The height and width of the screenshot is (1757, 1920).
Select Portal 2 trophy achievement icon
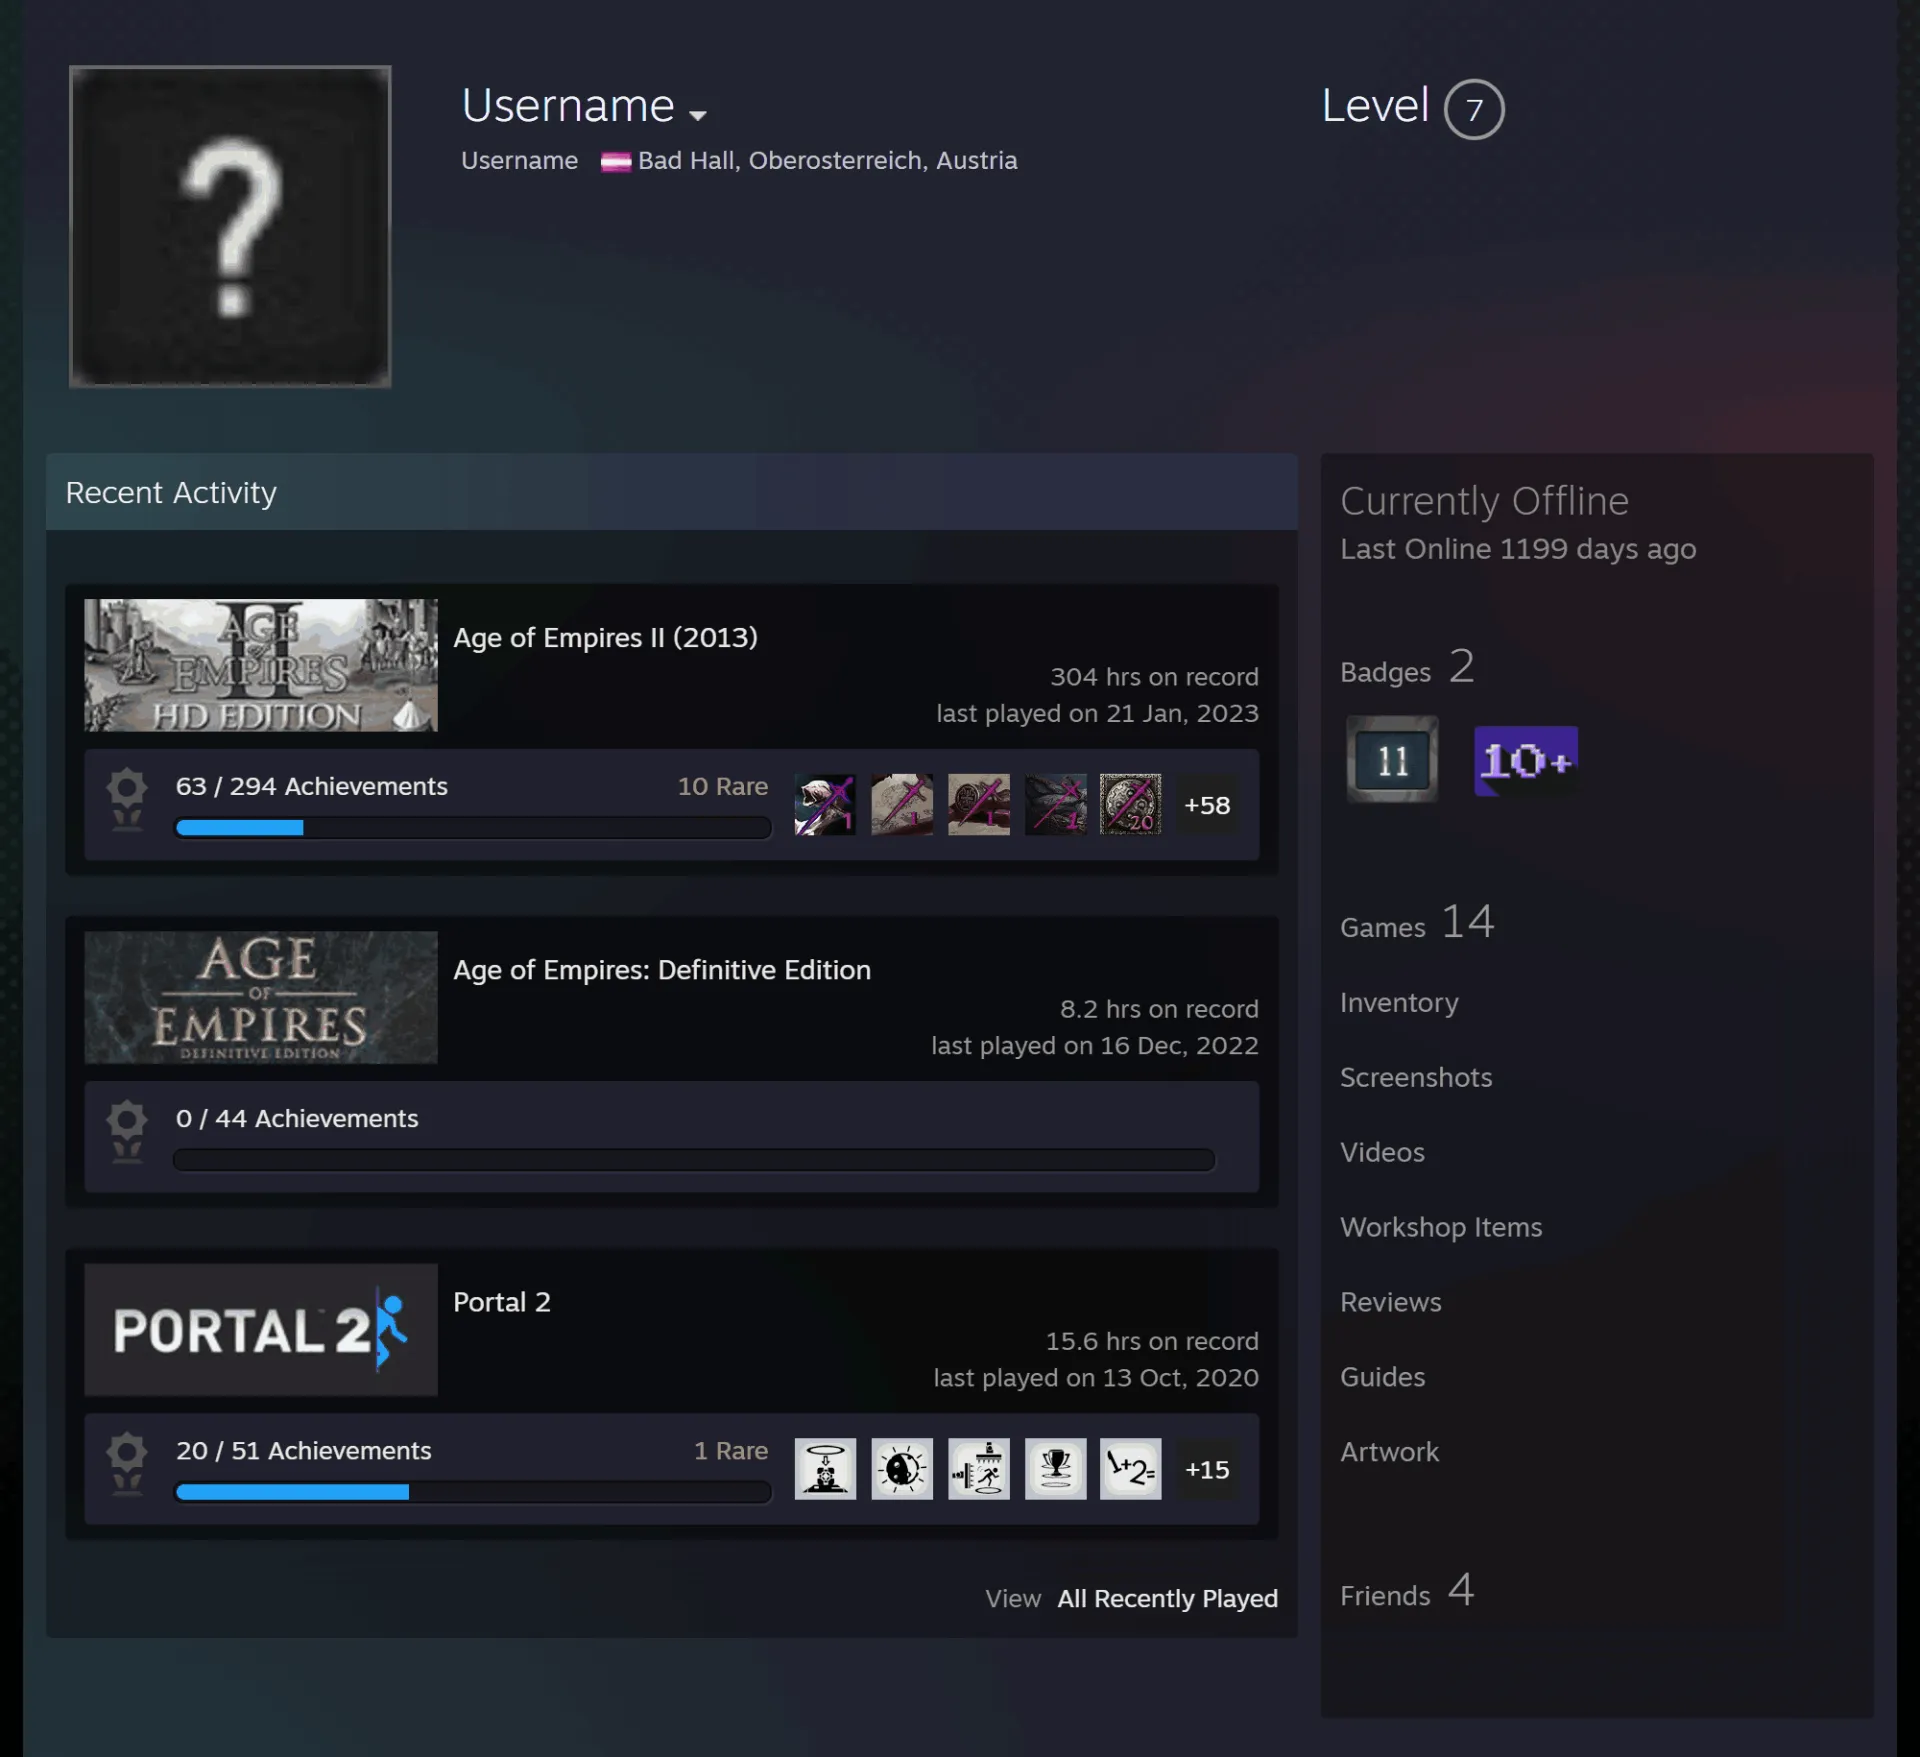[1055, 1469]
